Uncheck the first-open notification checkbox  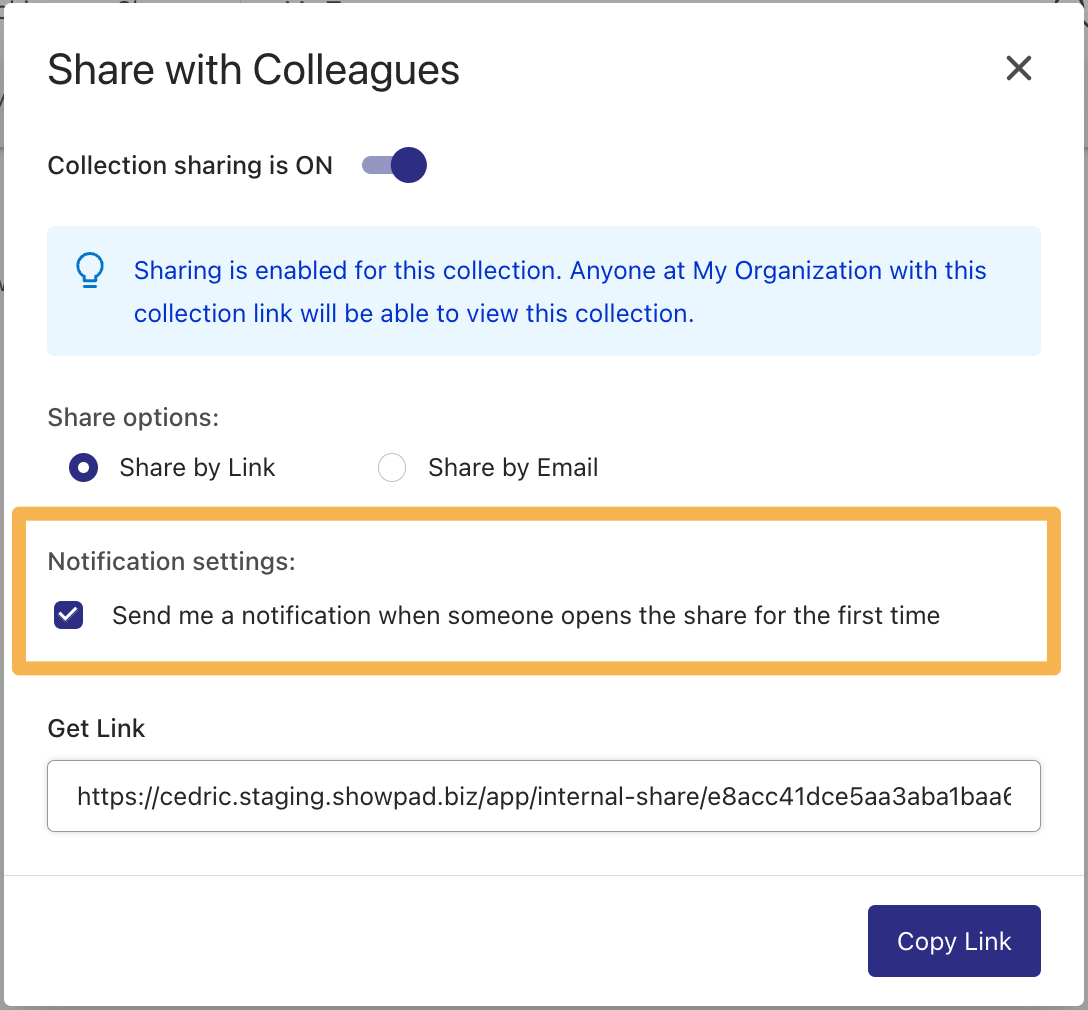point(69,615)
